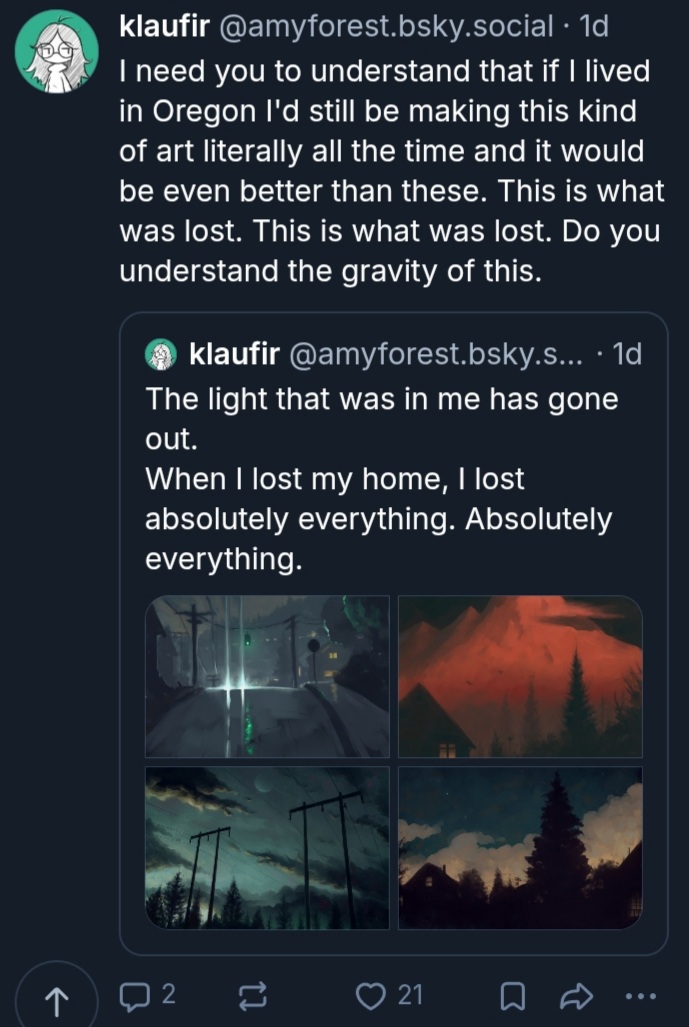
Task: Click the repost arrows icon
Action: pyautogui.click(x=252, y=994)
